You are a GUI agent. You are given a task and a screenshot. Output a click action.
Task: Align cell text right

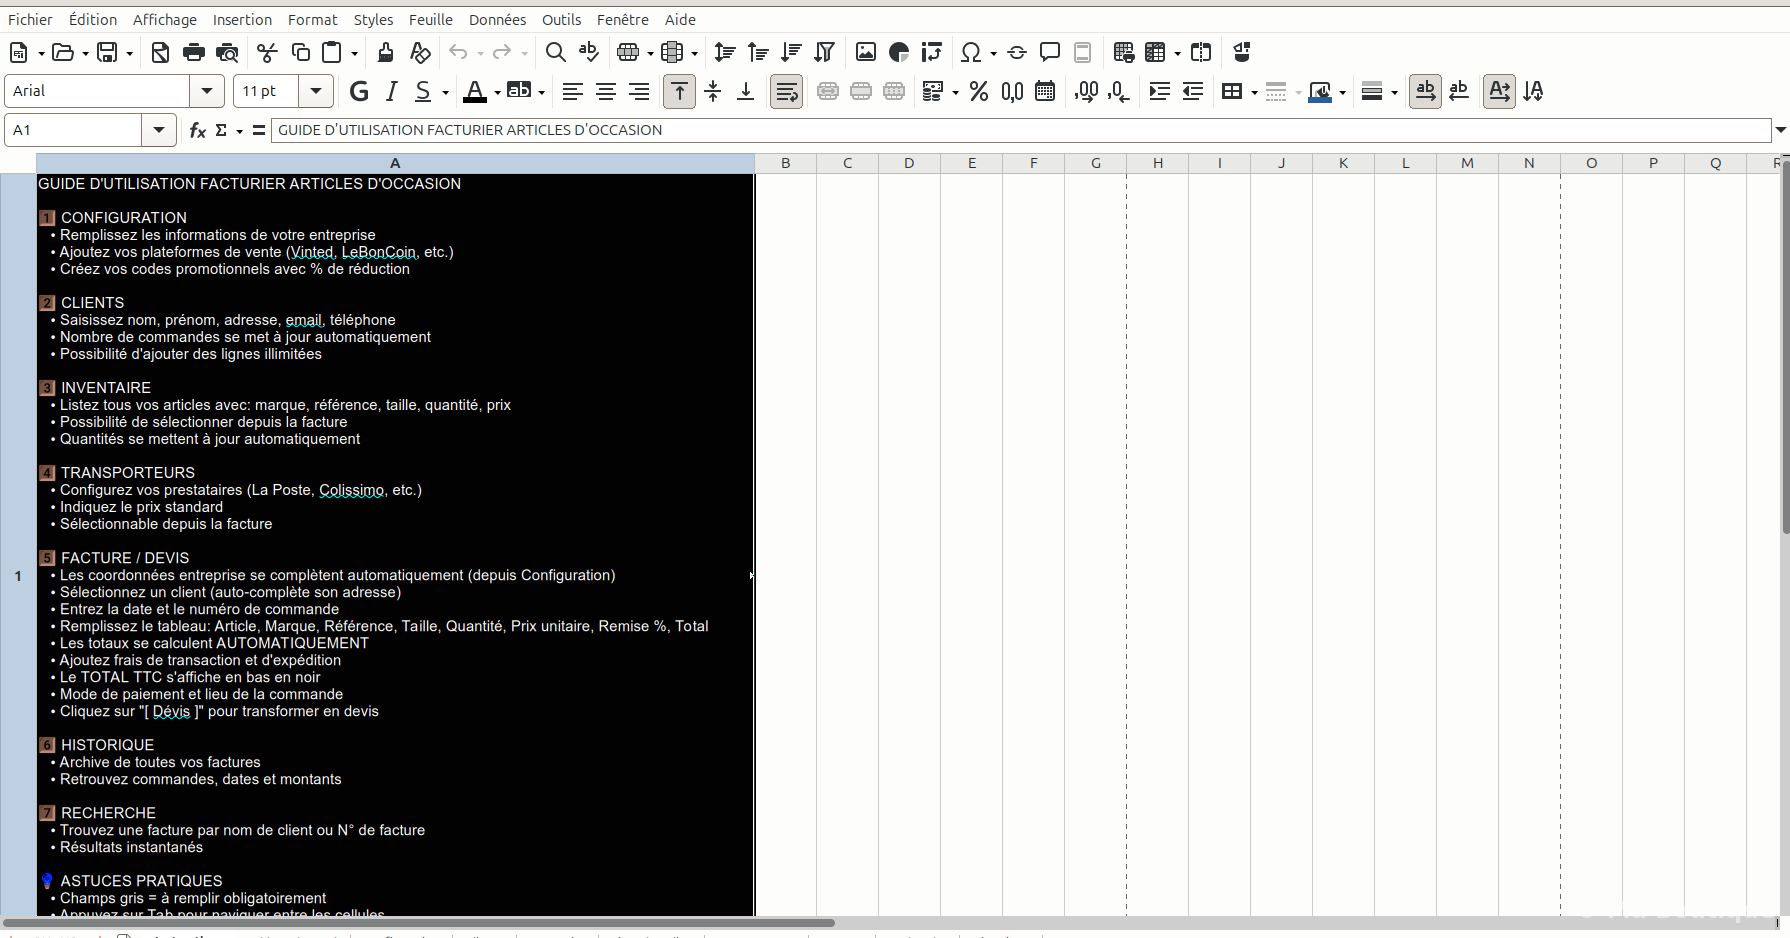639,91
